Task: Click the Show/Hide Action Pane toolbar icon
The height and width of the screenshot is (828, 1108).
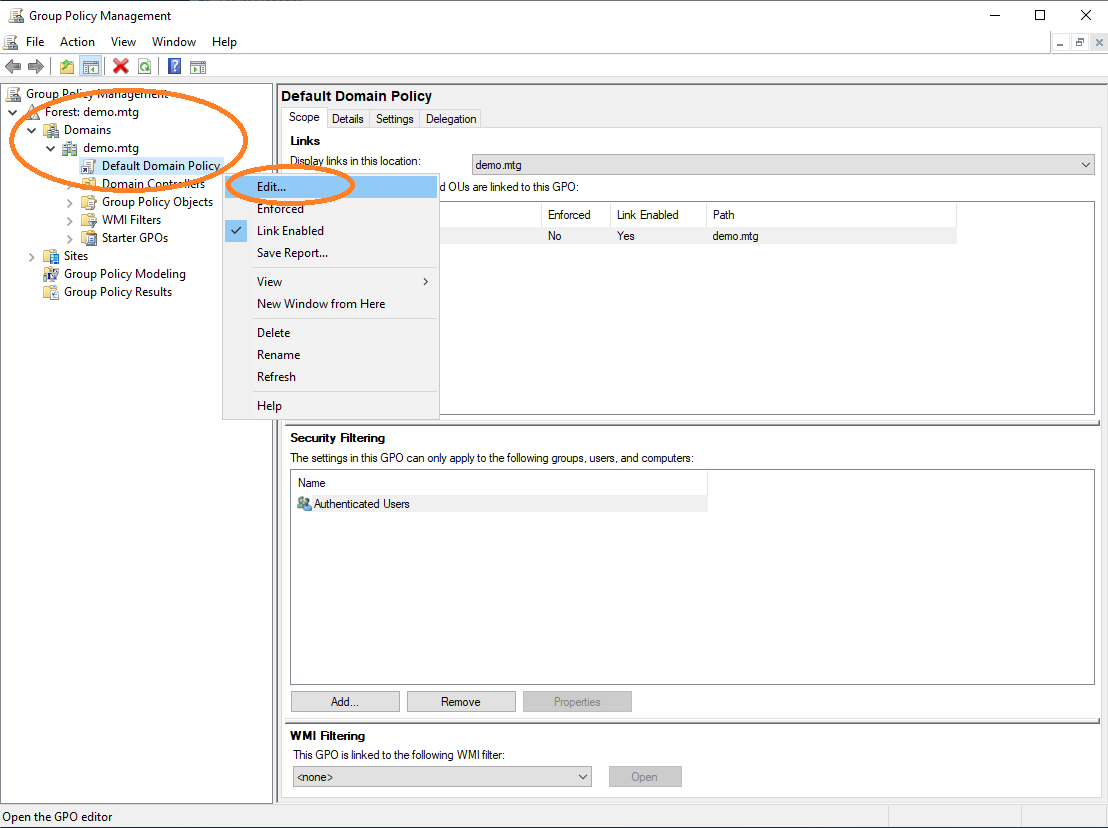Action: pyautogui.click(x=198, y=67)
